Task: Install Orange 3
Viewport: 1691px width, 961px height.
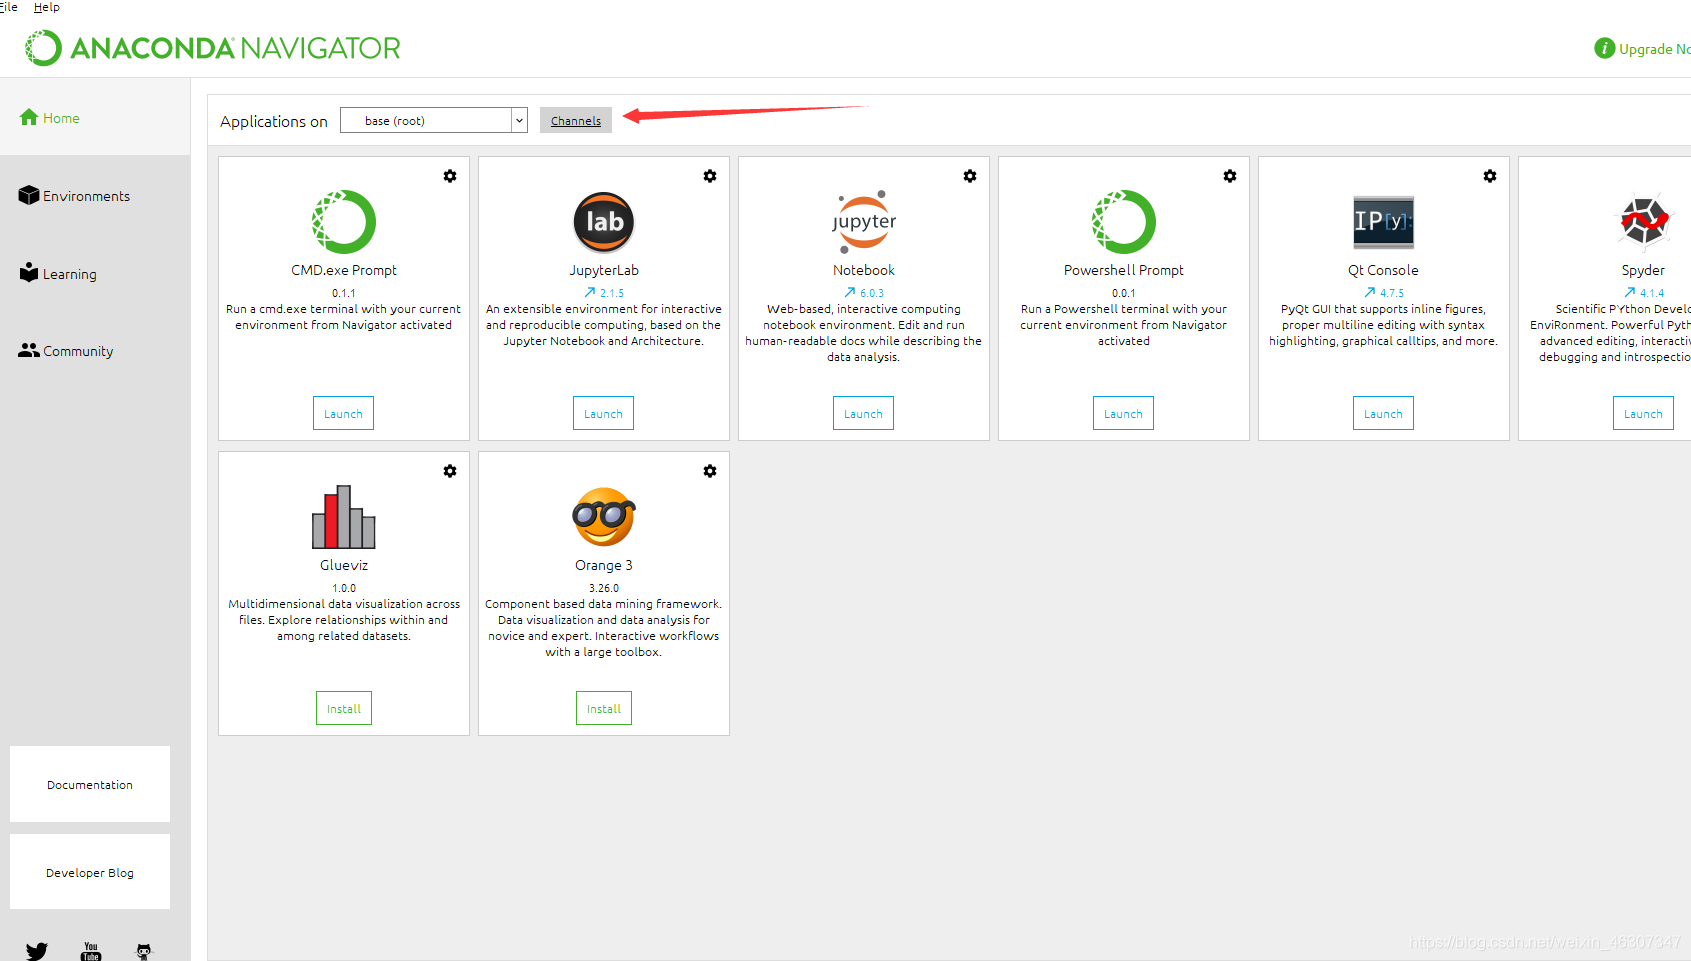Action: (604, 708)
